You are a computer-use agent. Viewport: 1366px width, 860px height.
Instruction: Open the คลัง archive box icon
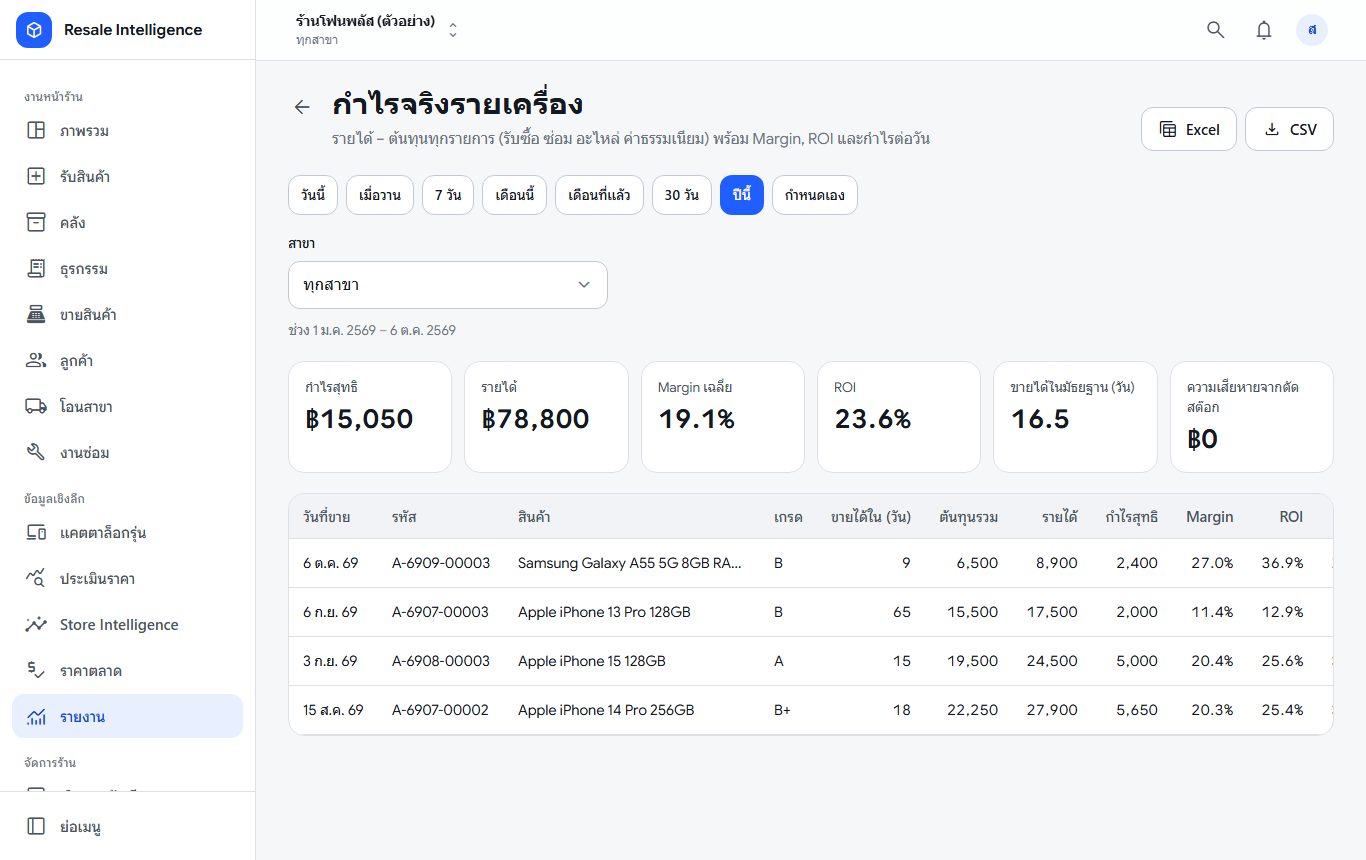coord(36,223)
